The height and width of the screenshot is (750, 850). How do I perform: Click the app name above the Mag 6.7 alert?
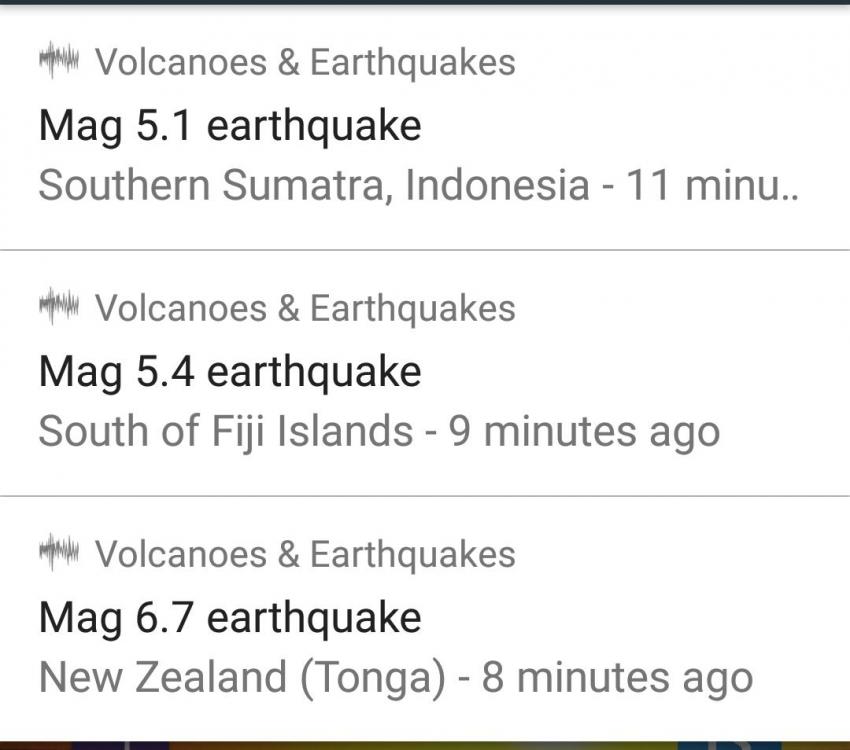click(x=305, y=553)
